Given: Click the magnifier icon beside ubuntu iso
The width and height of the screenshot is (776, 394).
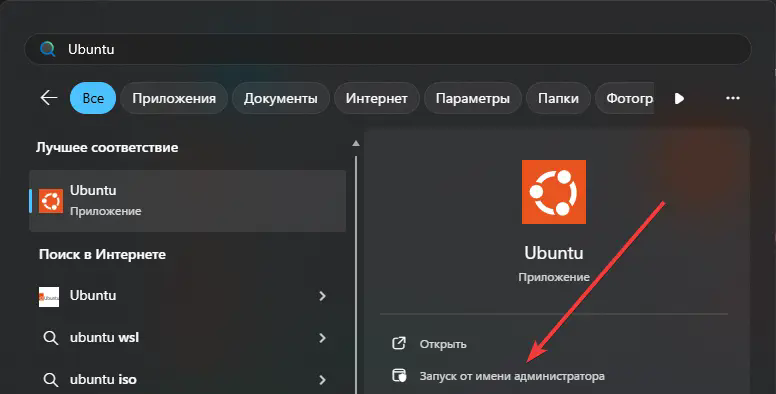Looking at the screenshot, I should pyautogui.click(x=50, y=380).
